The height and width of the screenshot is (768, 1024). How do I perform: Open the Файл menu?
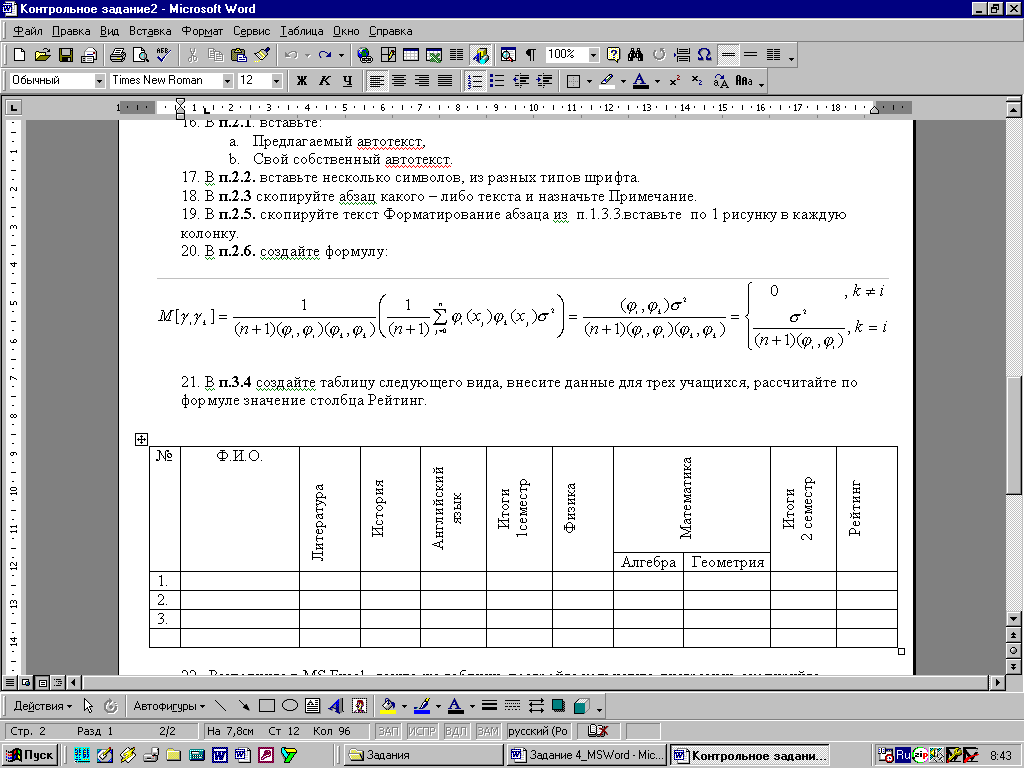27,31
